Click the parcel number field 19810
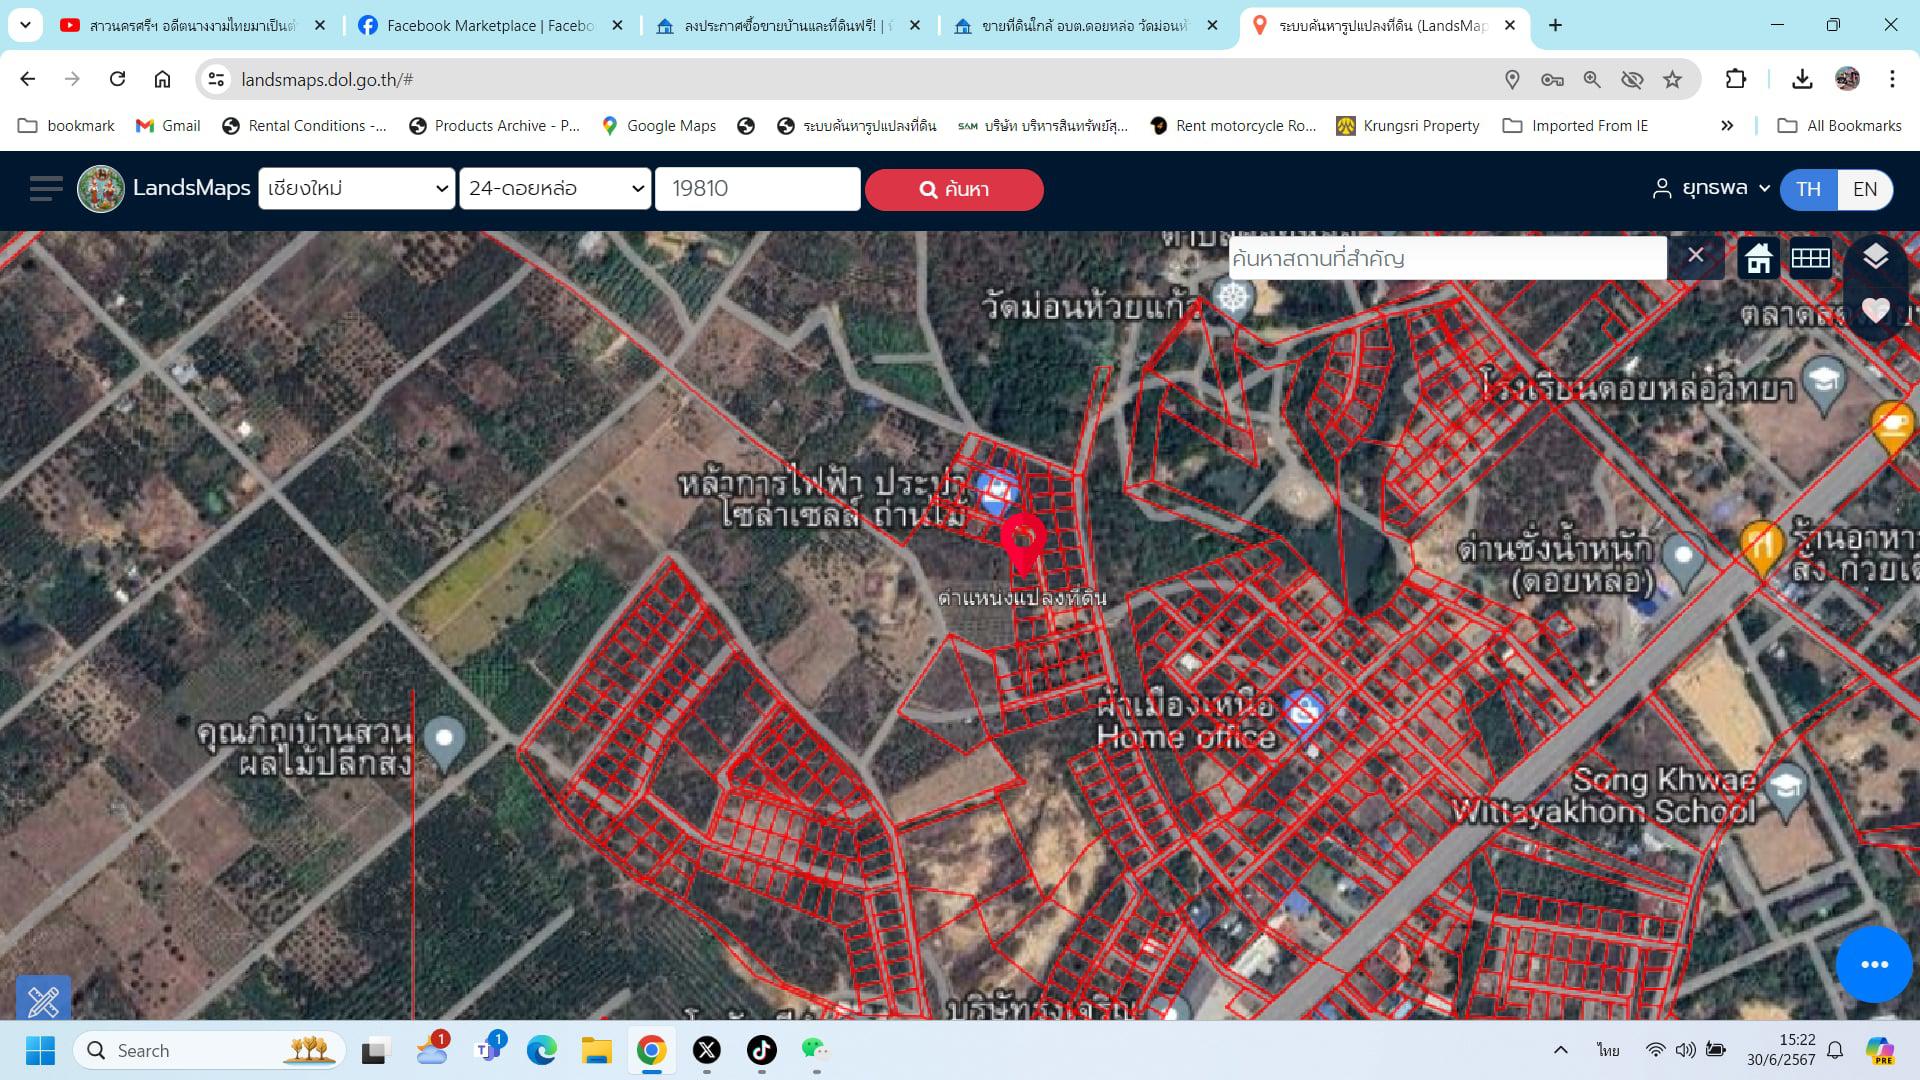 [757, 188]
